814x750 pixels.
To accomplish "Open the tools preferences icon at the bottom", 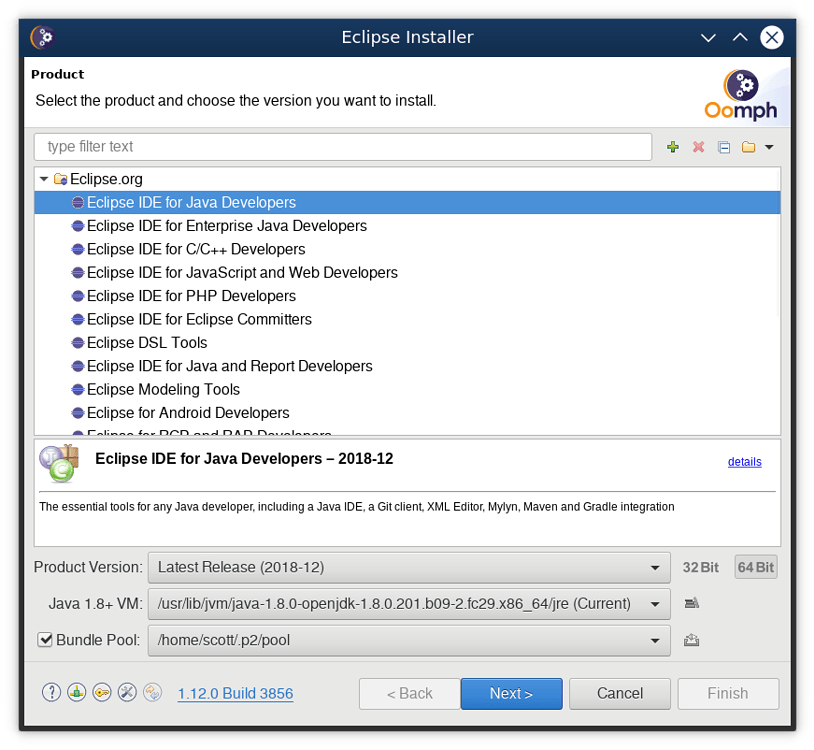I will click(126, 692).
